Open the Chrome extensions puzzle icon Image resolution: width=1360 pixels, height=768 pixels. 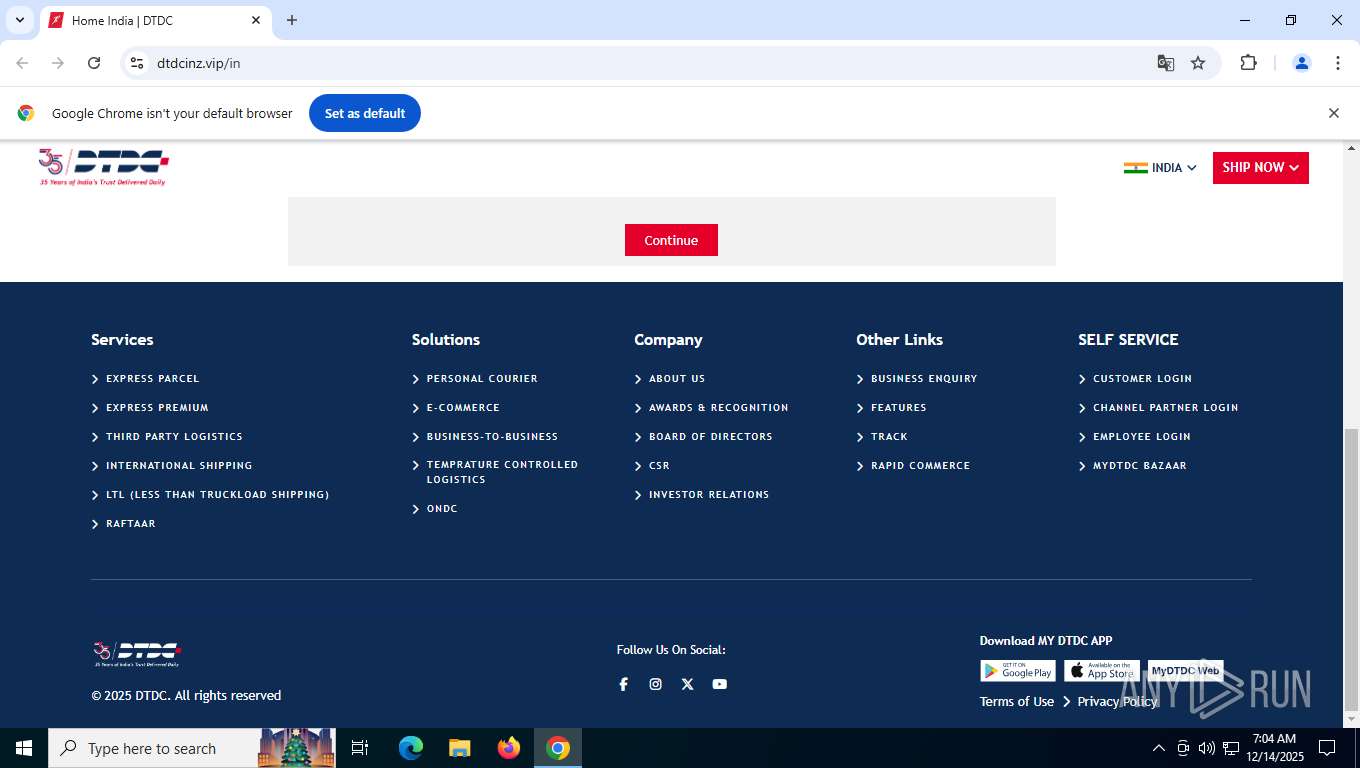coord(1248,63)
